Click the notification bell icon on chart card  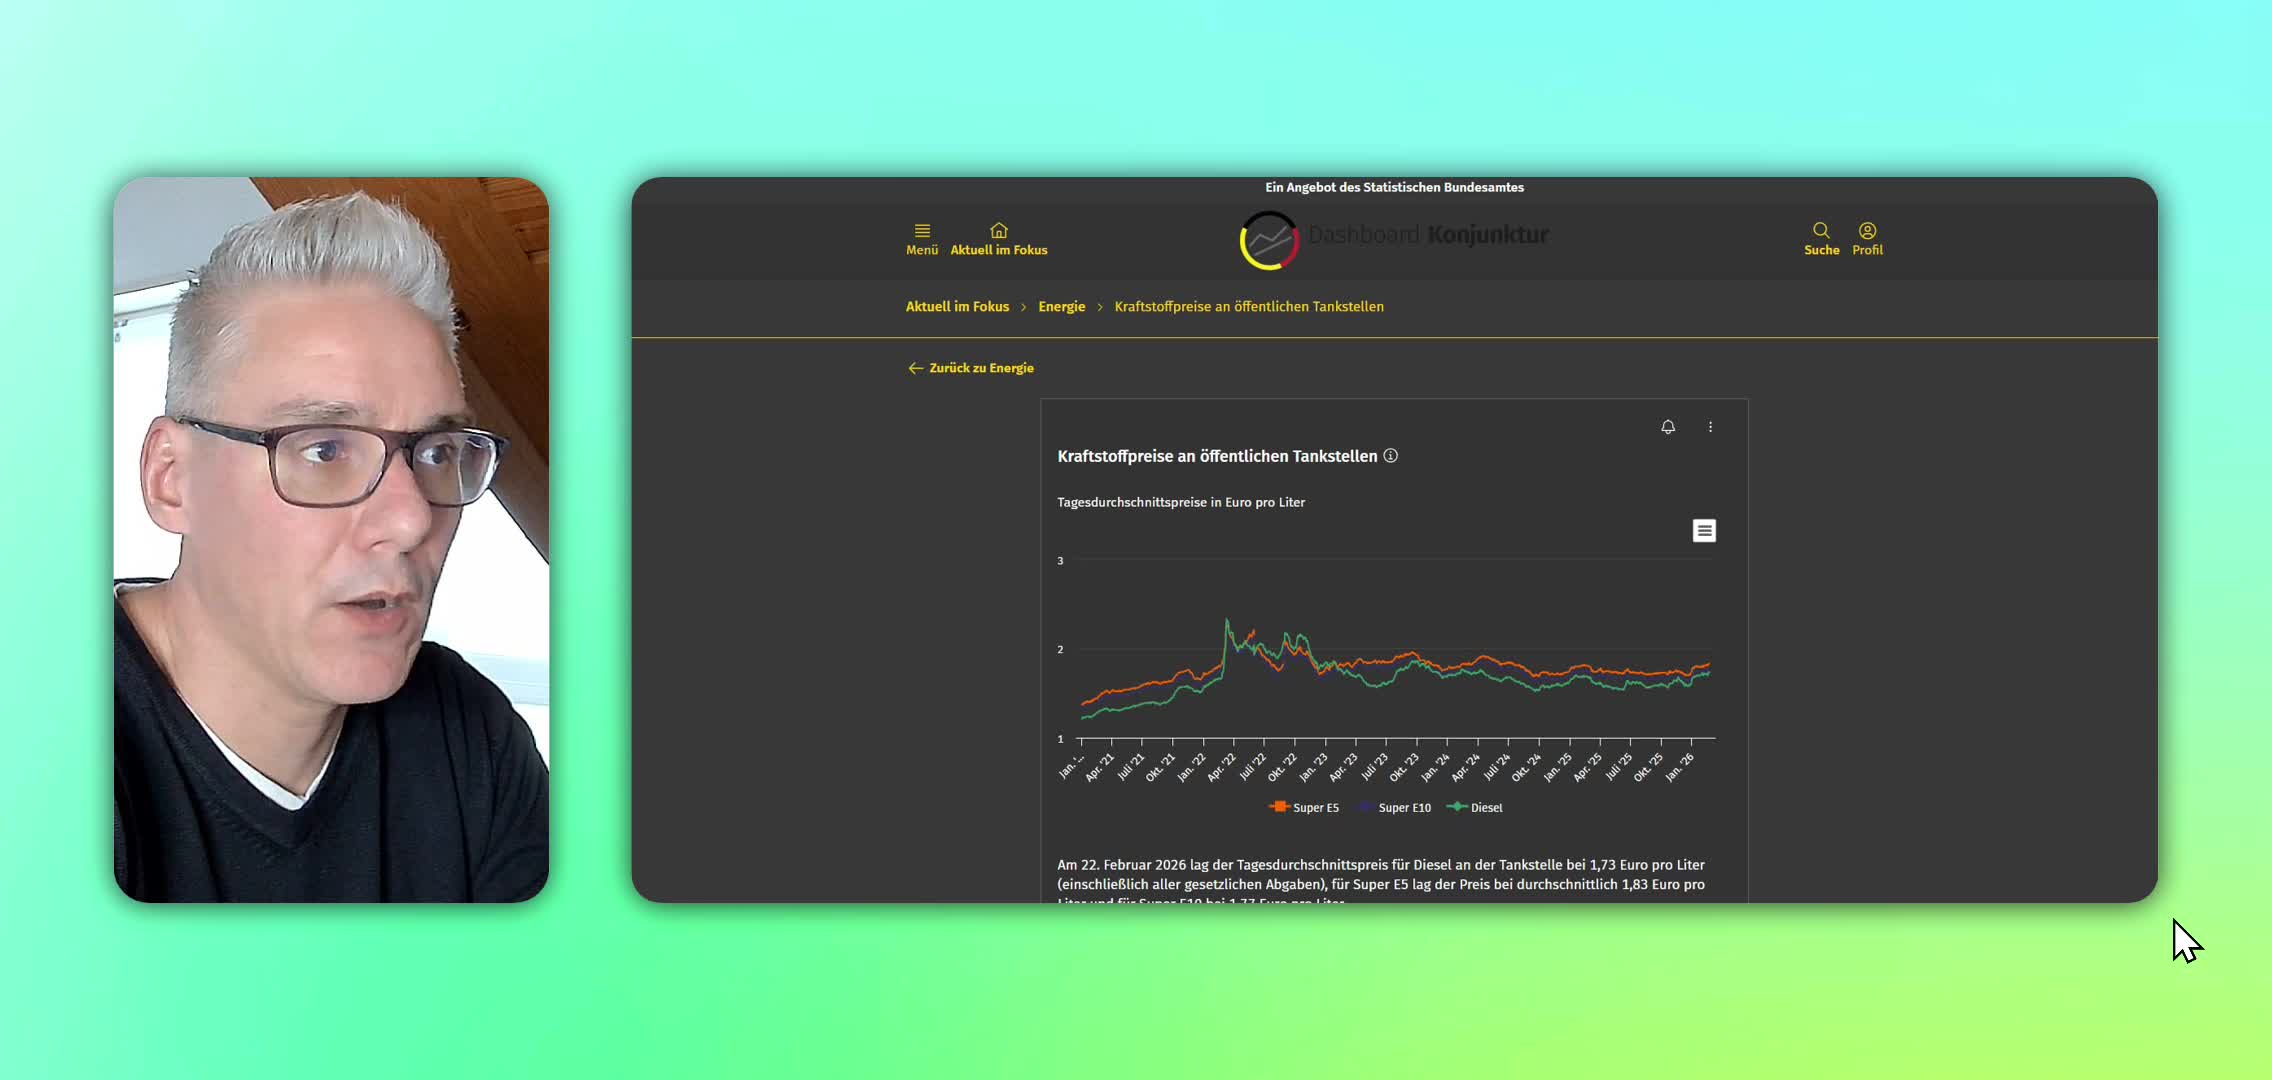click(x=1667, y=427)
